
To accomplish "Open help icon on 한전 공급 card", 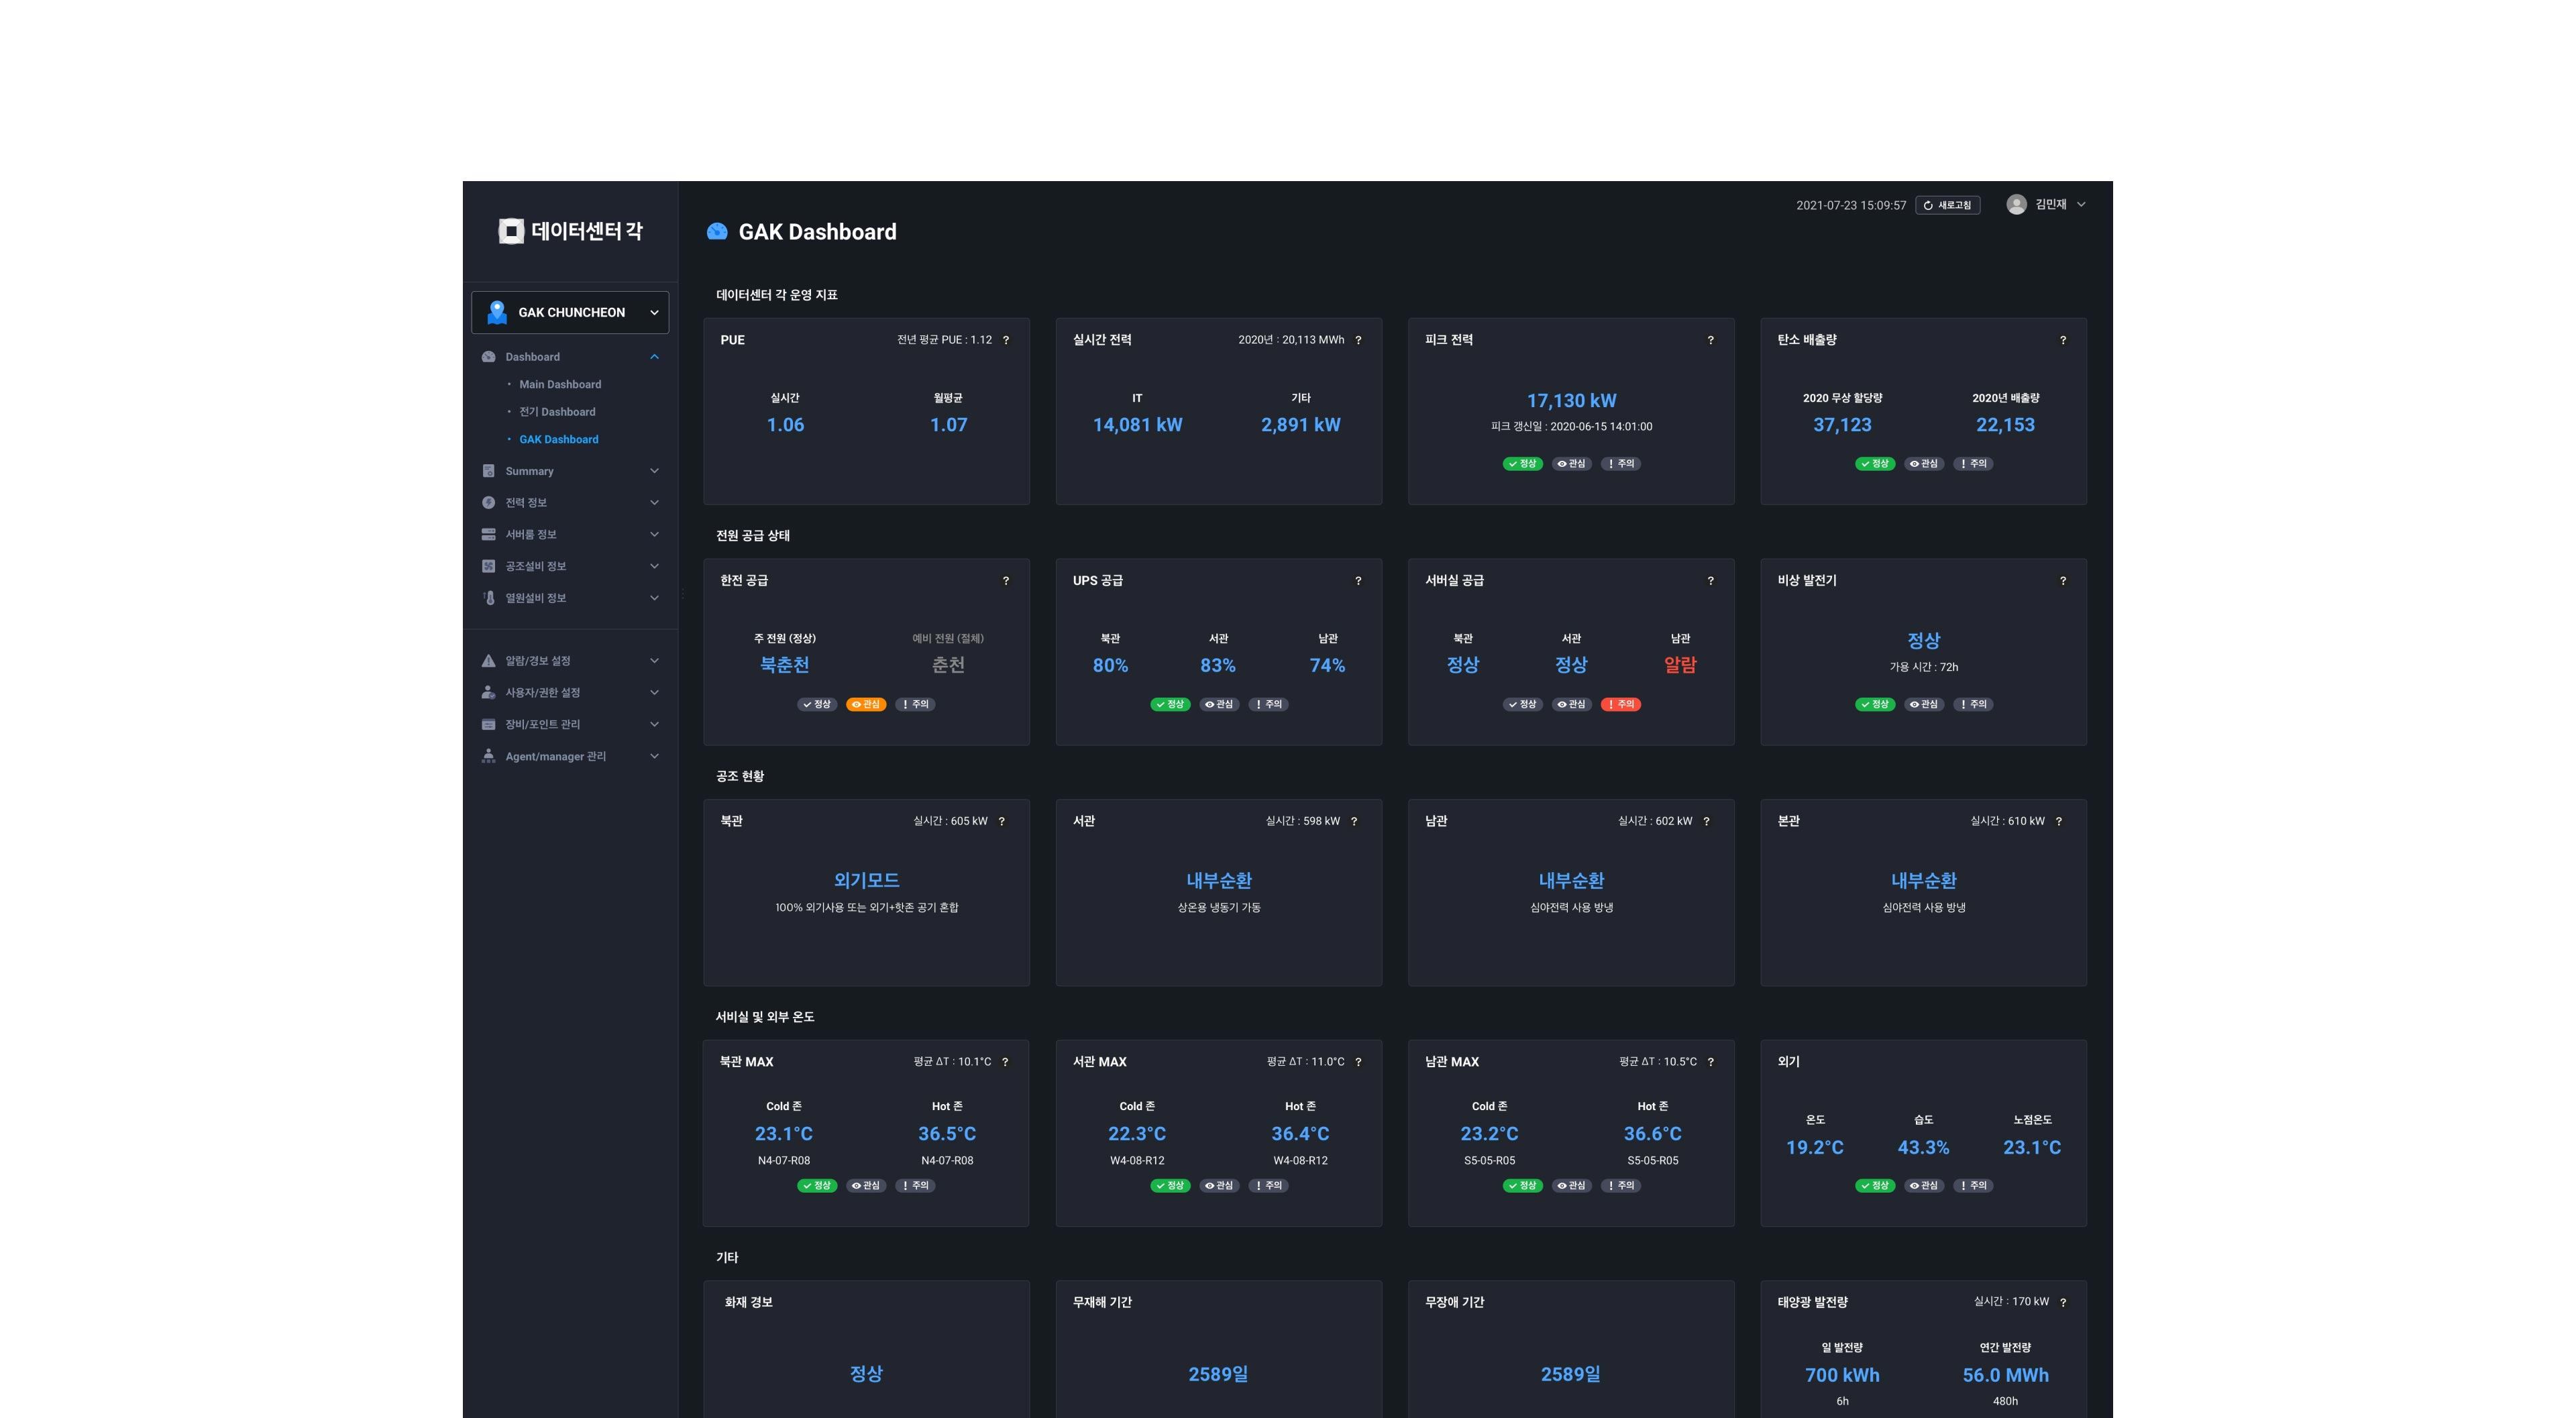I will (x=1006, y=581).
